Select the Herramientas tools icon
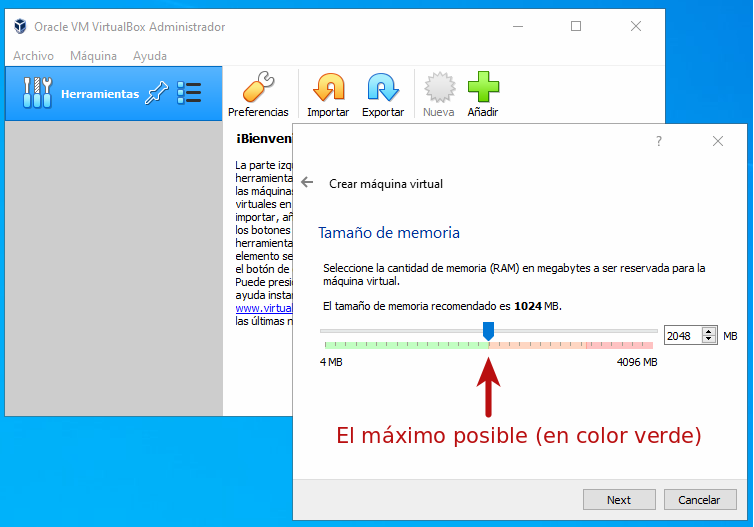 tap(37, 93)
